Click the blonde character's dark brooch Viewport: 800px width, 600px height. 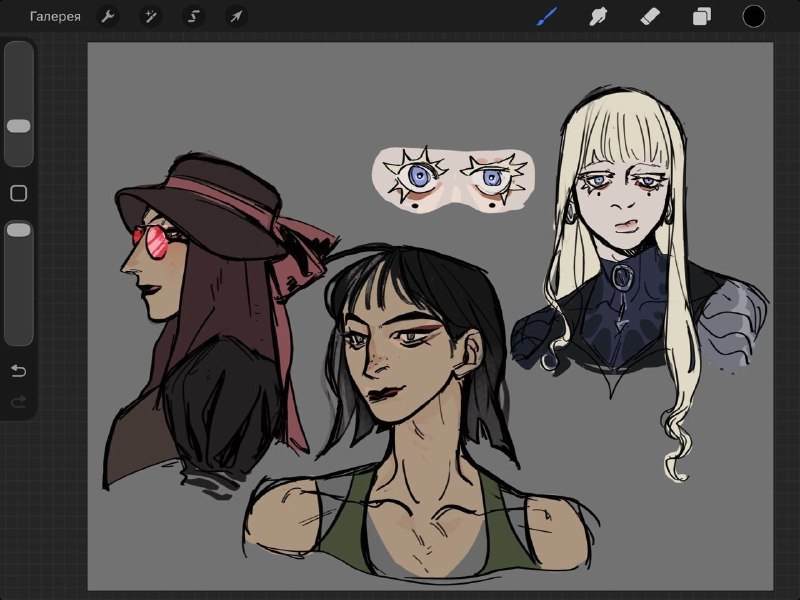(x=622, y=277)
